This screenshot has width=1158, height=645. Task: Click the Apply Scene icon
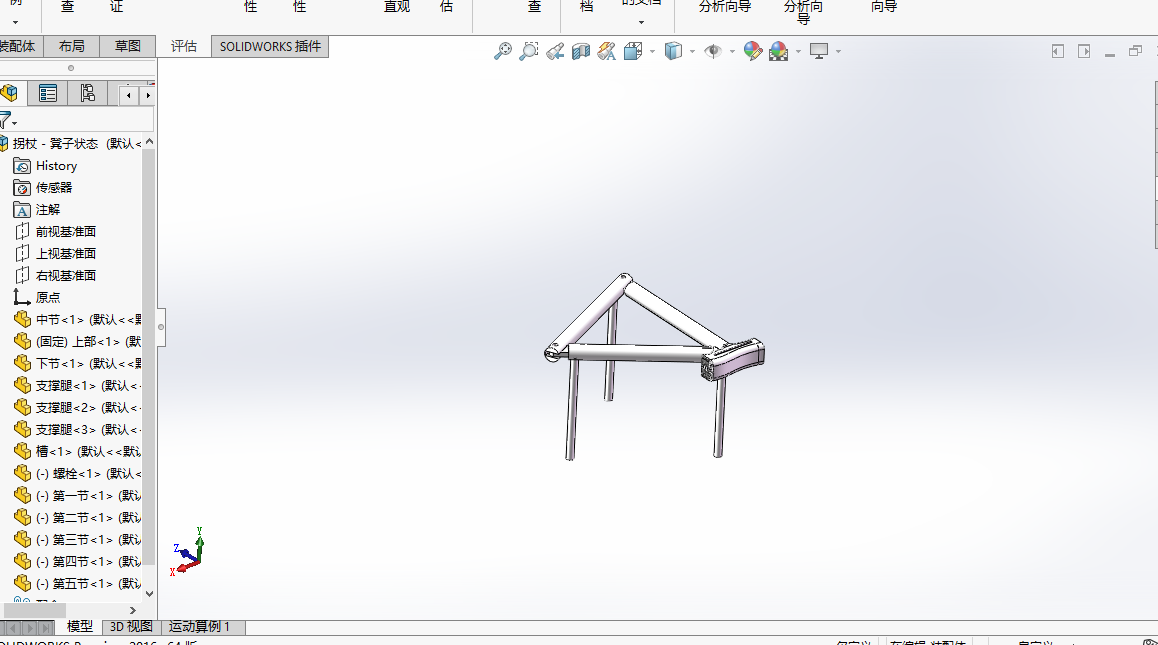click(778, 51)
